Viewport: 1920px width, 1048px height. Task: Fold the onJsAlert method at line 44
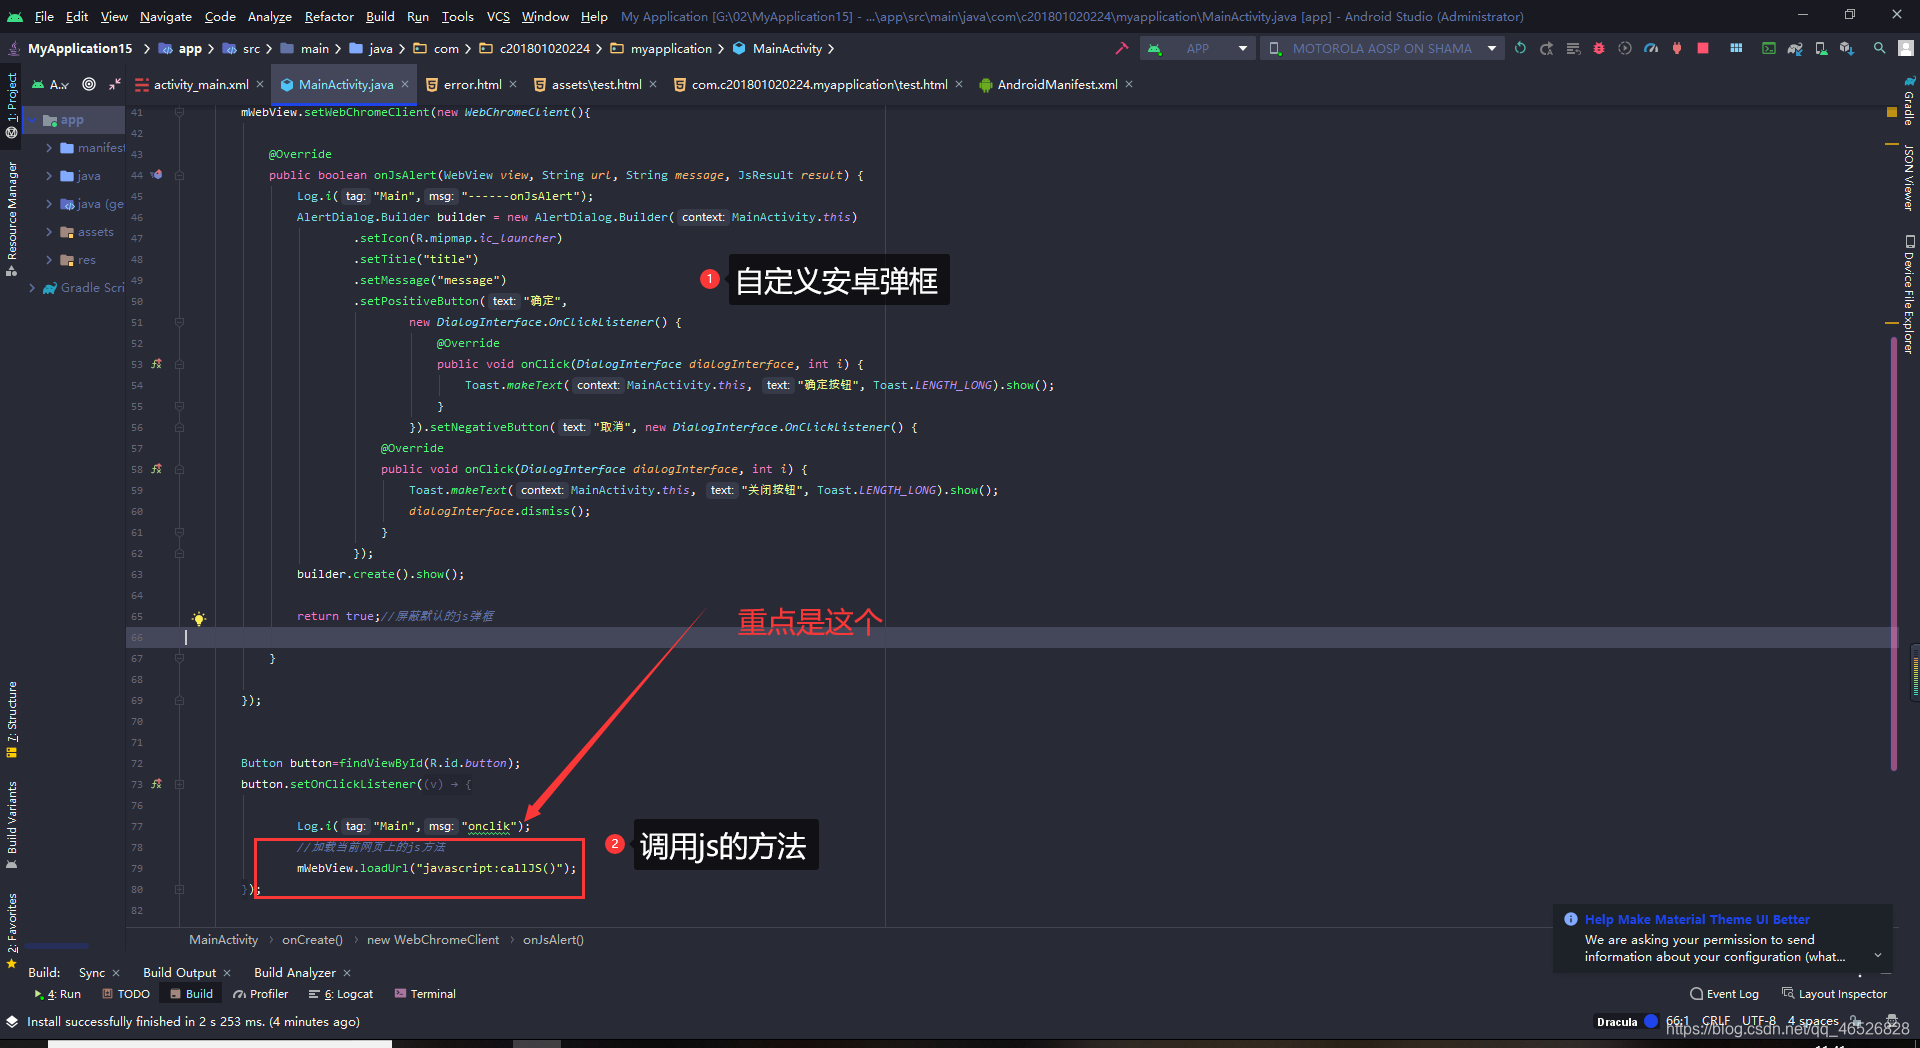[x=180, y=175]
